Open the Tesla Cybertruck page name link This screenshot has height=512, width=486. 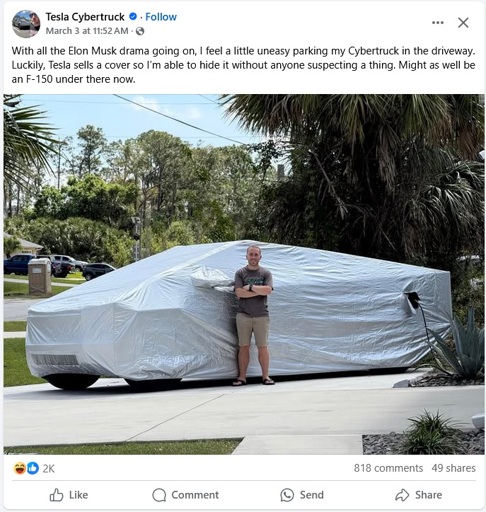[x=85, y=17]
